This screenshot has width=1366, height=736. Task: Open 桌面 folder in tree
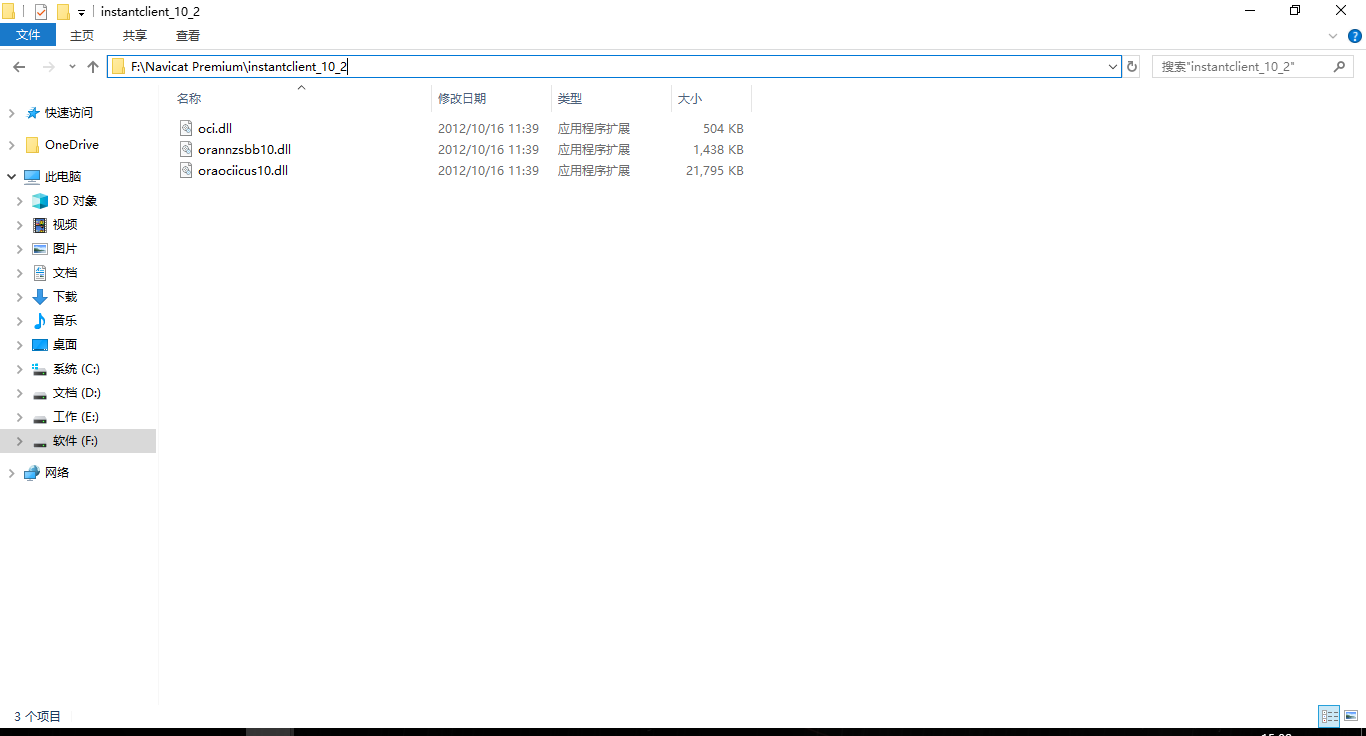65,345
